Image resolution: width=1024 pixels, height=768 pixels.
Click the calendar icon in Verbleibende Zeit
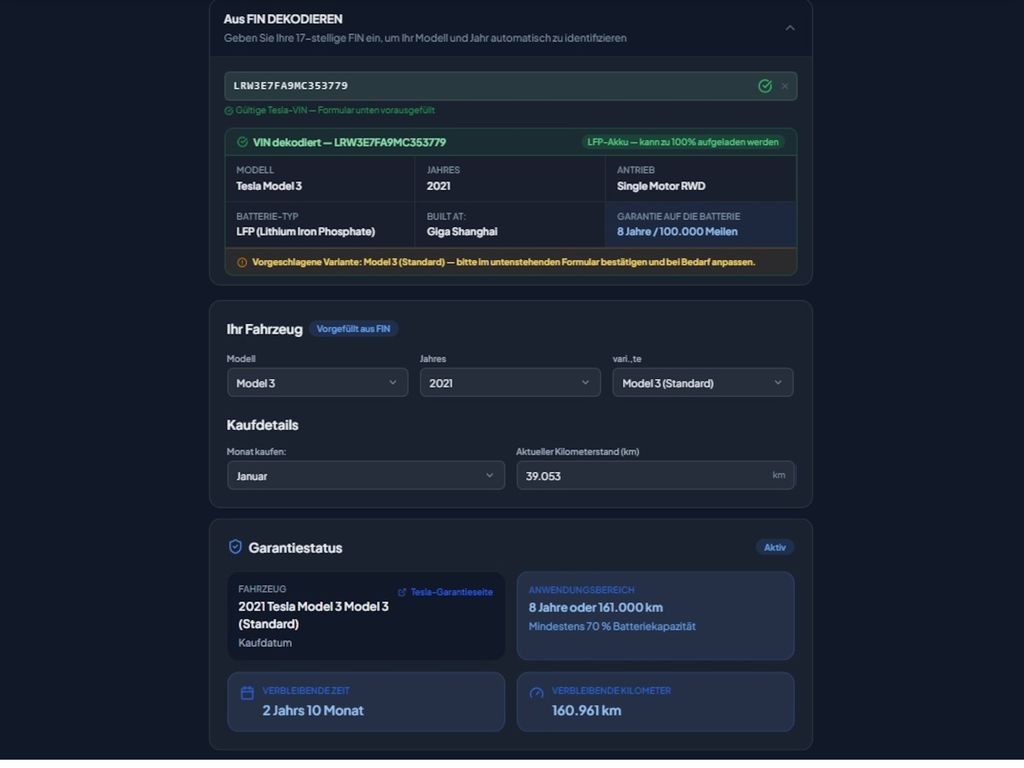click(x=247, y=693)
